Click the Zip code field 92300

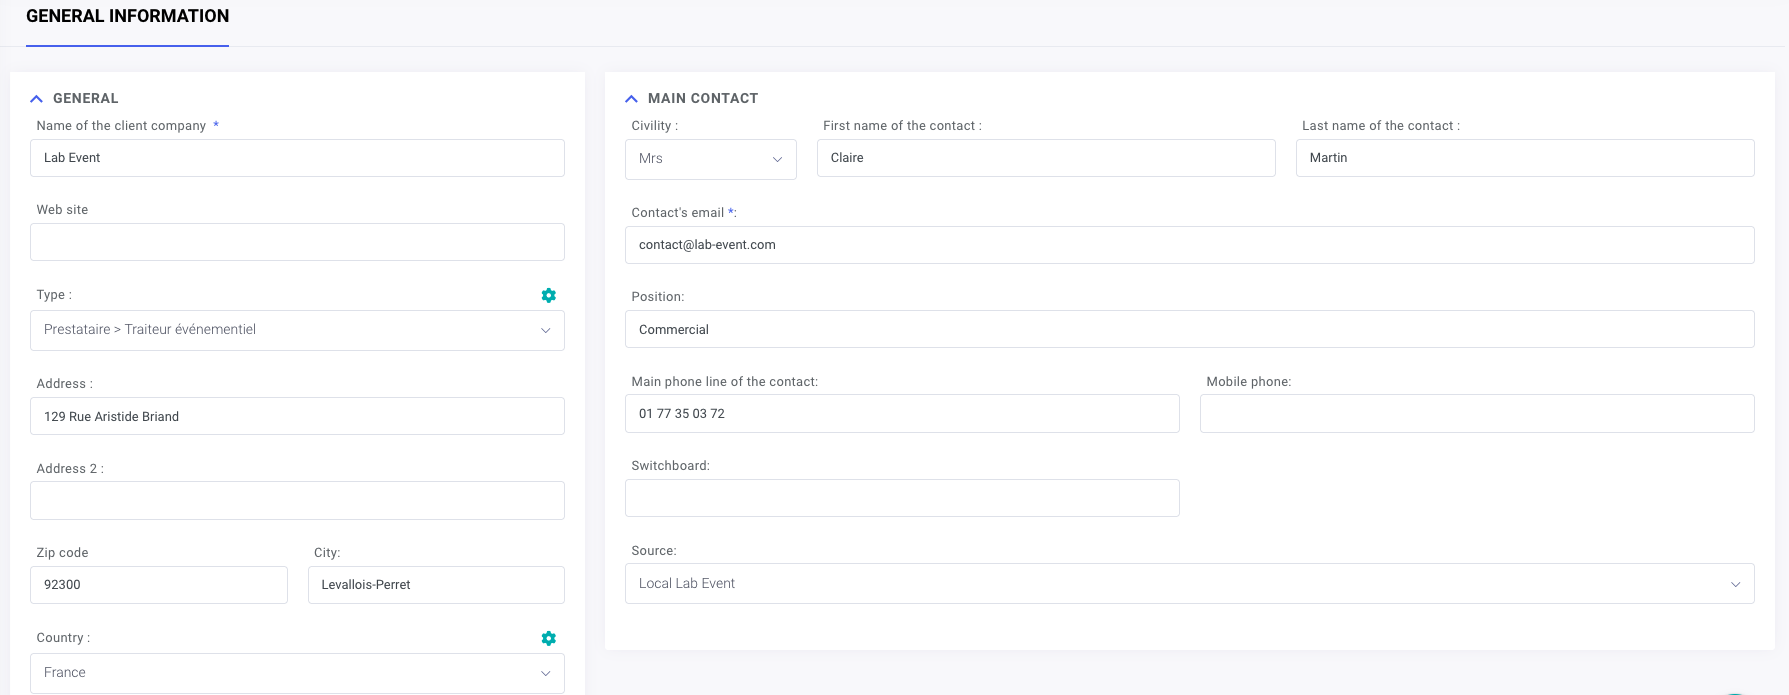point(159,585)
